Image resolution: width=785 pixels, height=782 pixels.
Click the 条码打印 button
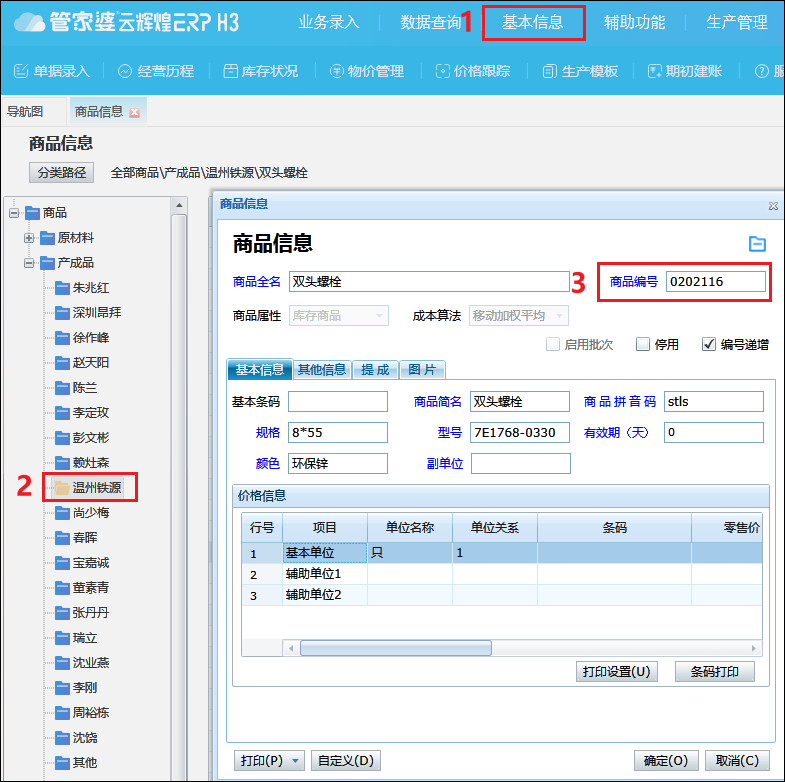(714, 671)
